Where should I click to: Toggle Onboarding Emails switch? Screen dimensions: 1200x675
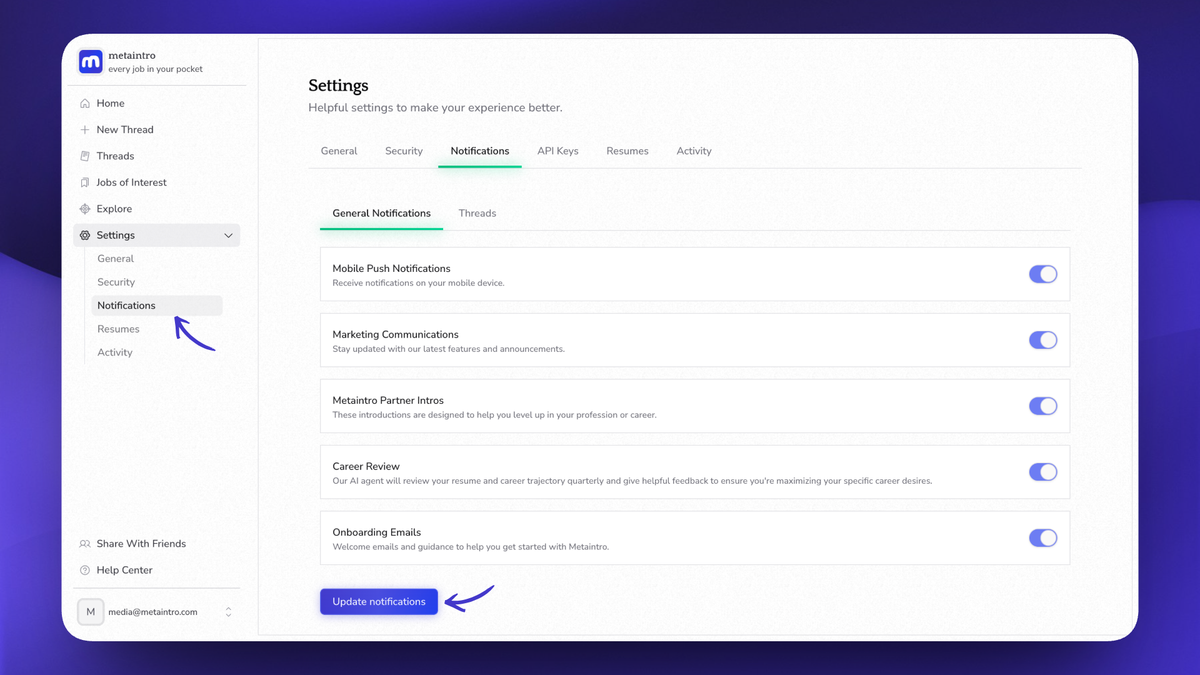click(x=1043, y=538)
